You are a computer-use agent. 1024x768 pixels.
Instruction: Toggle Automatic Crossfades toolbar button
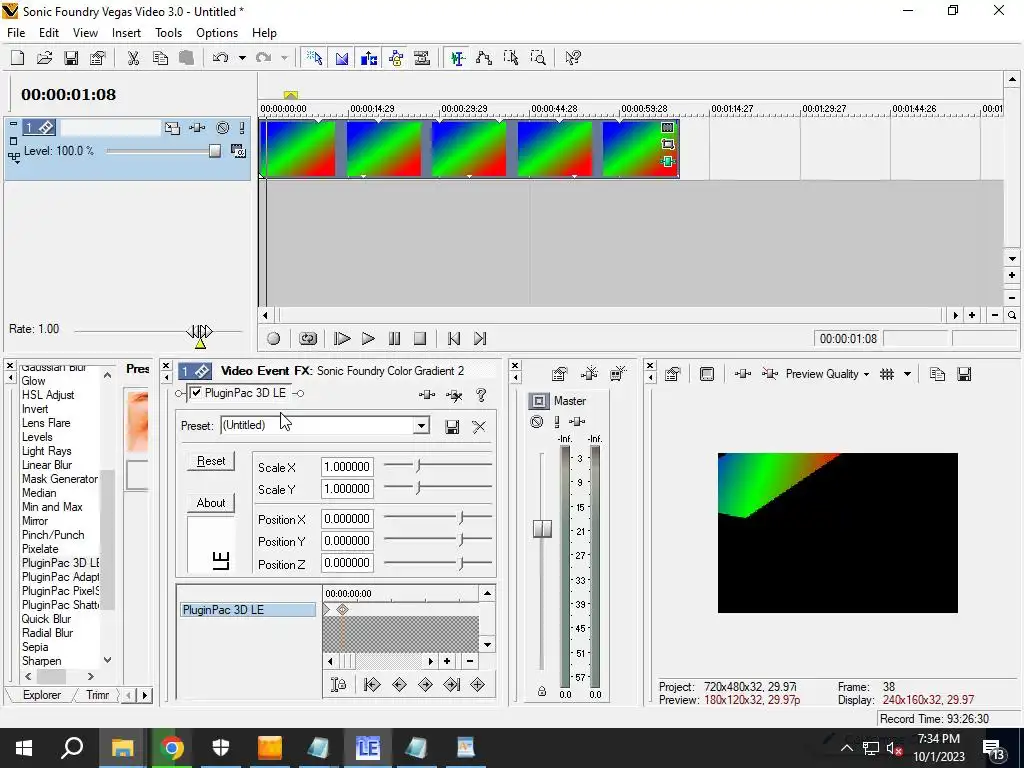[342, 58]
